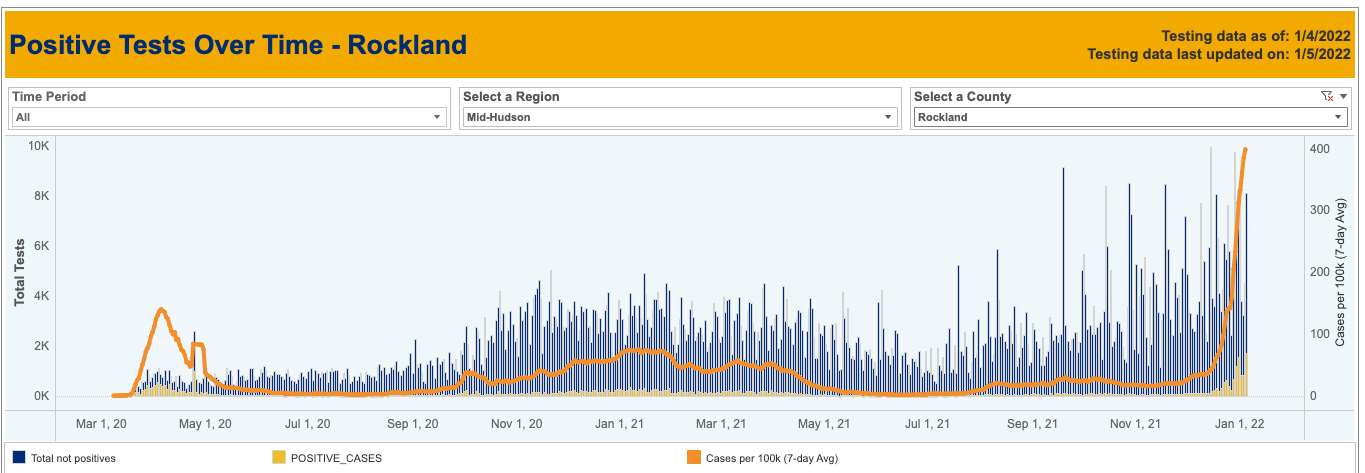Click the Nov 1, 21 axis label

click(1136, 424)
